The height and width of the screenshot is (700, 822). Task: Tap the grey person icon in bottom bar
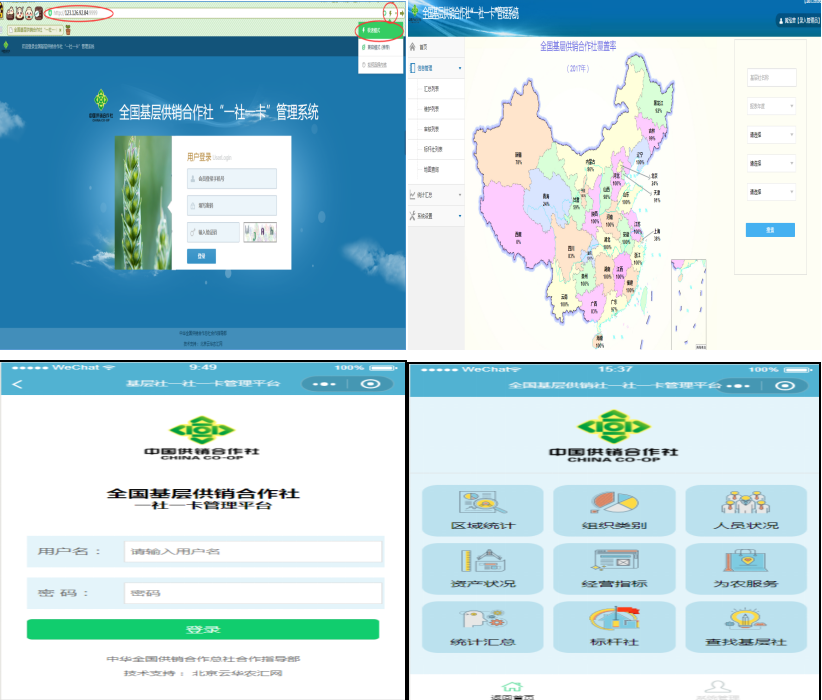[x=718, y=687]
